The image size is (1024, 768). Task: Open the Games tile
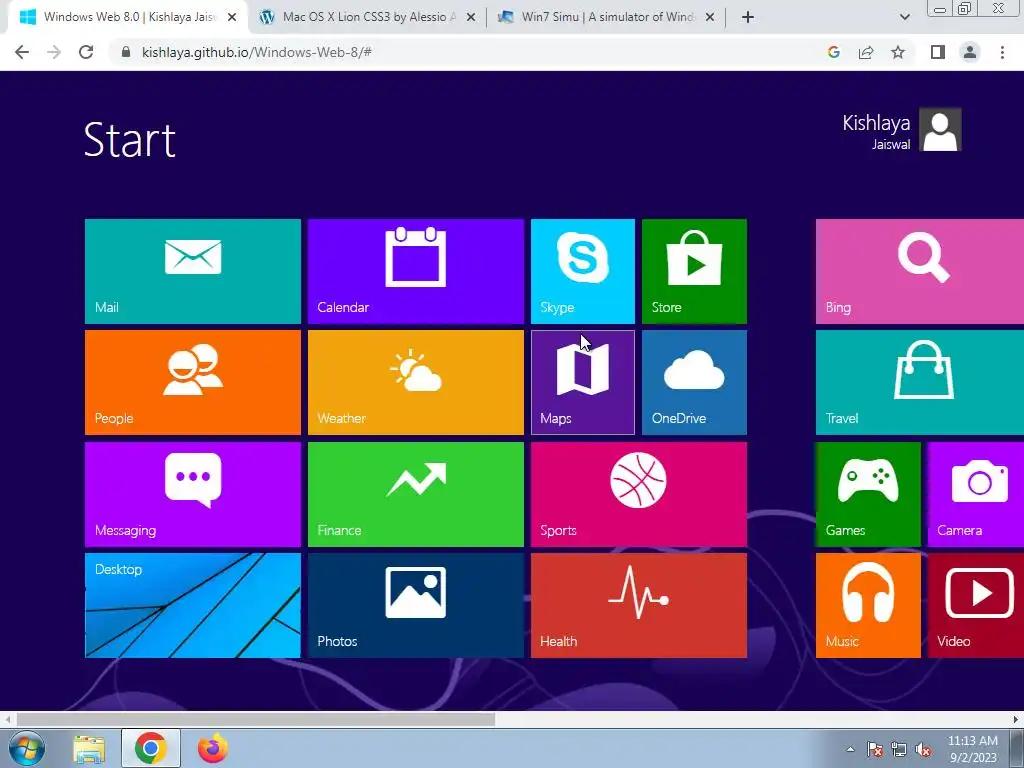[868, 494]
